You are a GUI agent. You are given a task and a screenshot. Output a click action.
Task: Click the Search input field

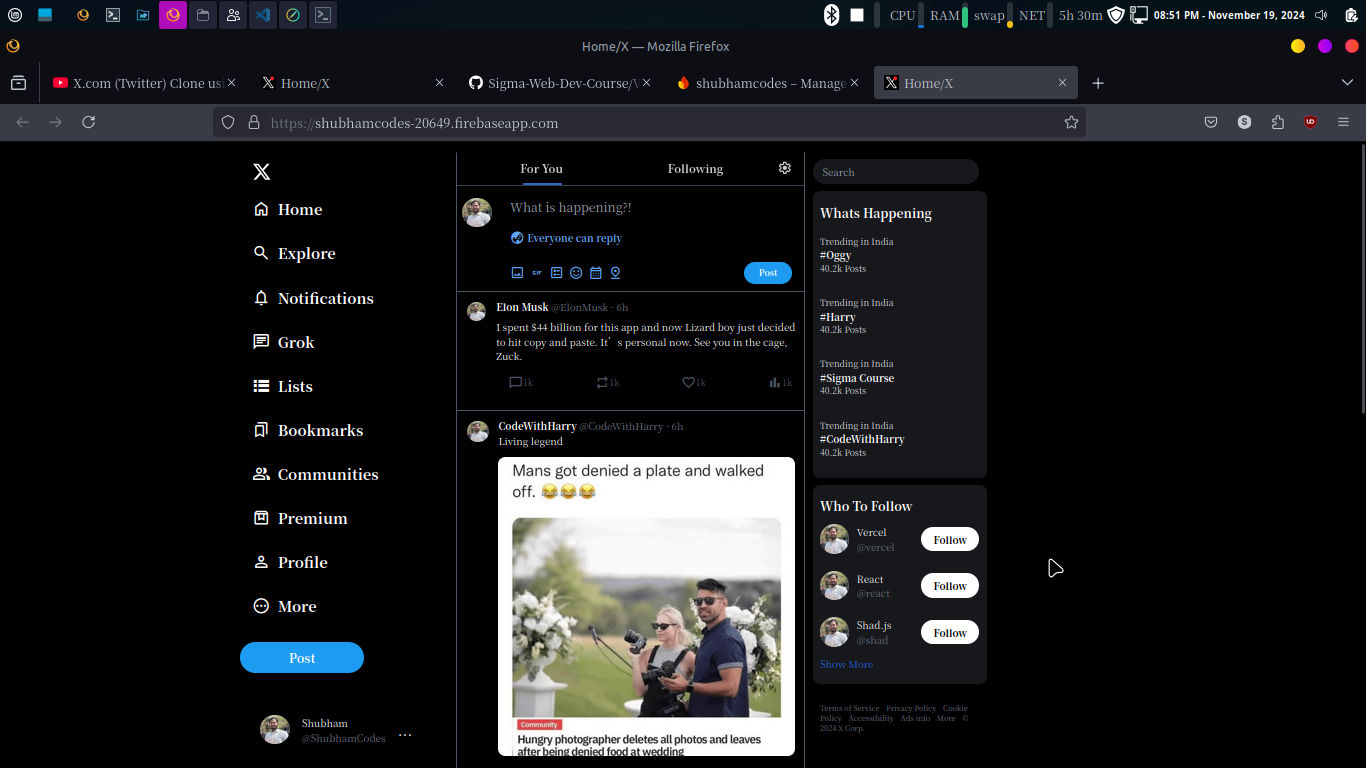[895, 172]
